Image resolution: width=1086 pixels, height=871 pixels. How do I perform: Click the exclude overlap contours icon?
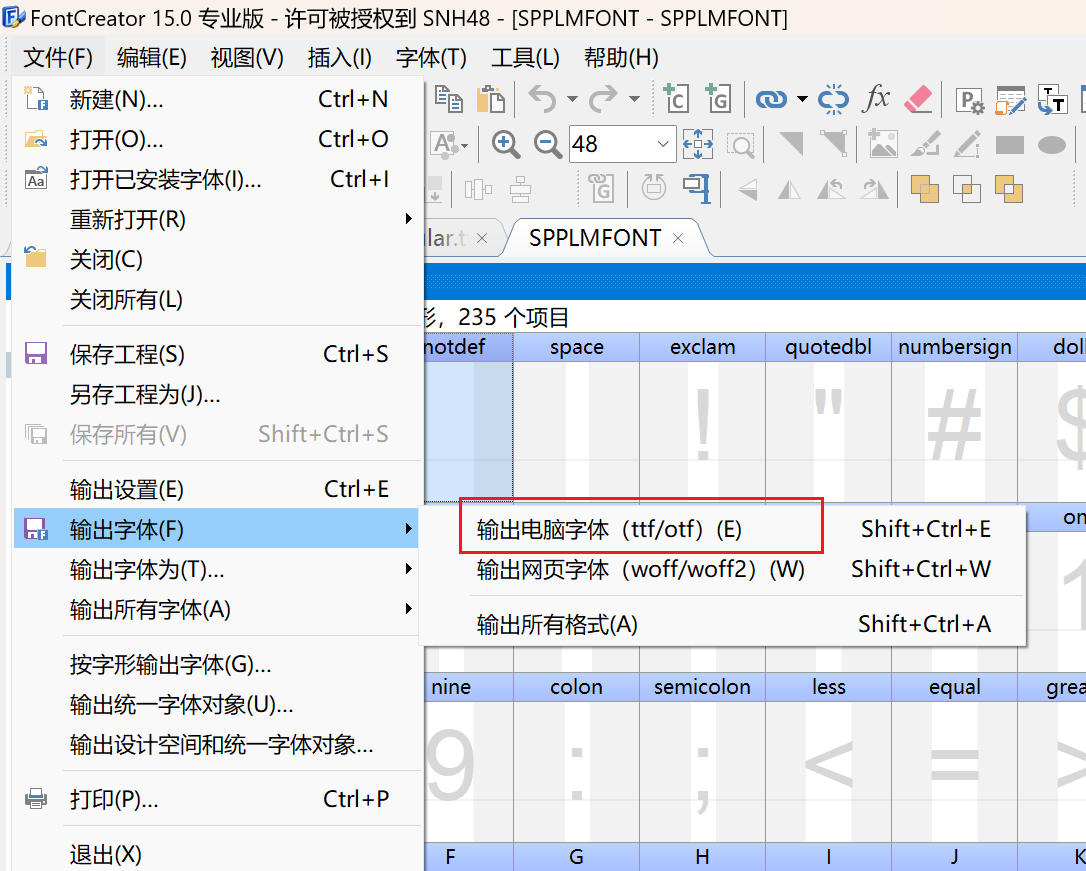(1009, 188)
